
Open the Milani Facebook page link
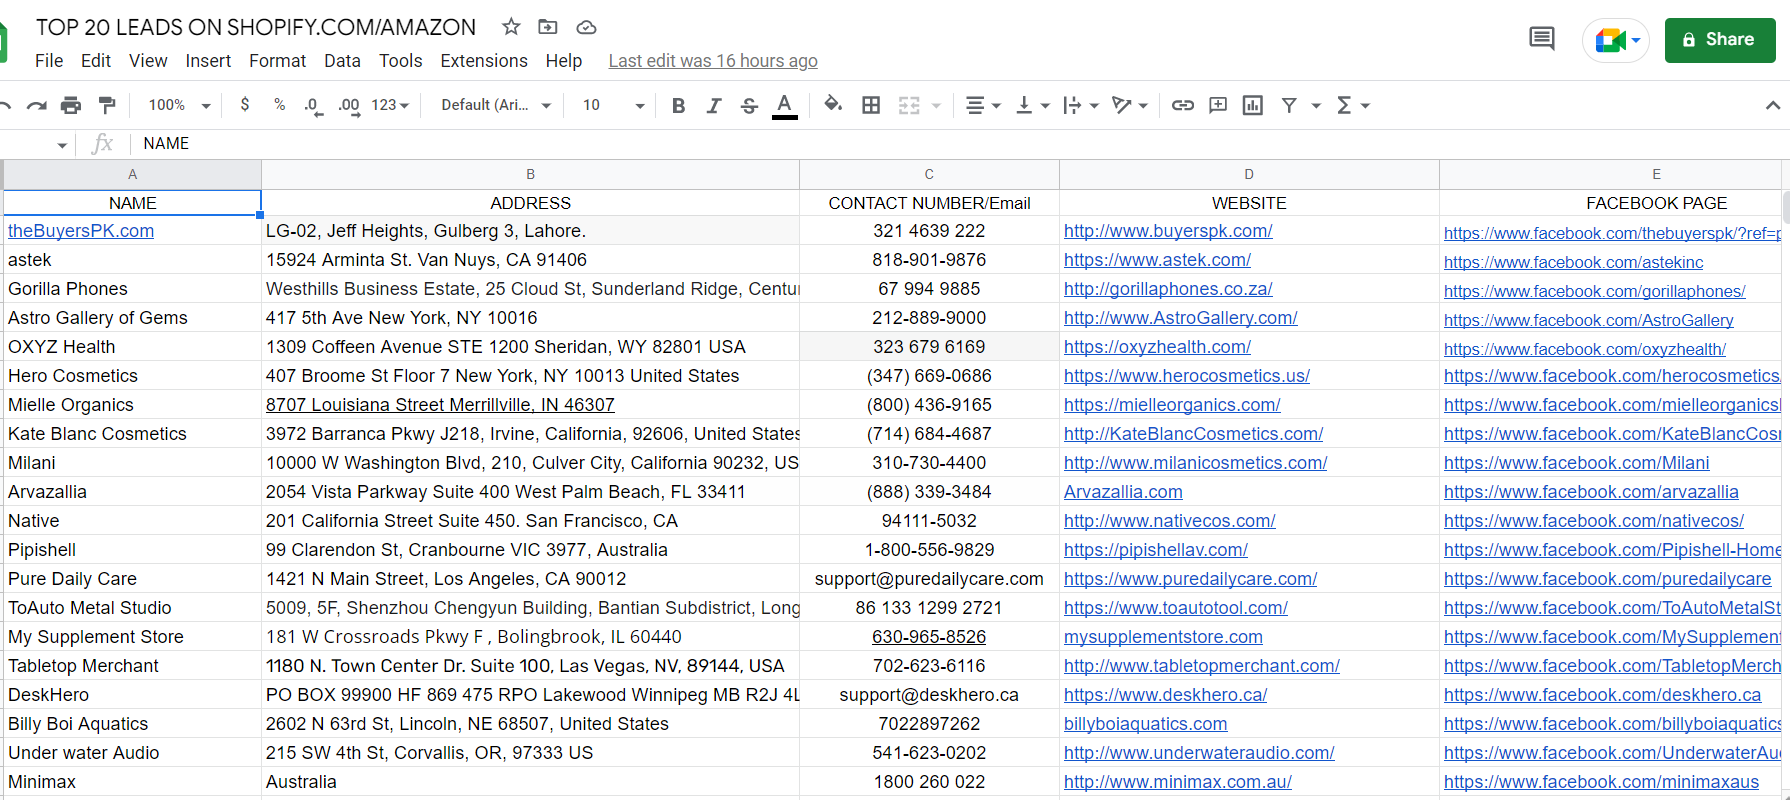pos(1577,463)
